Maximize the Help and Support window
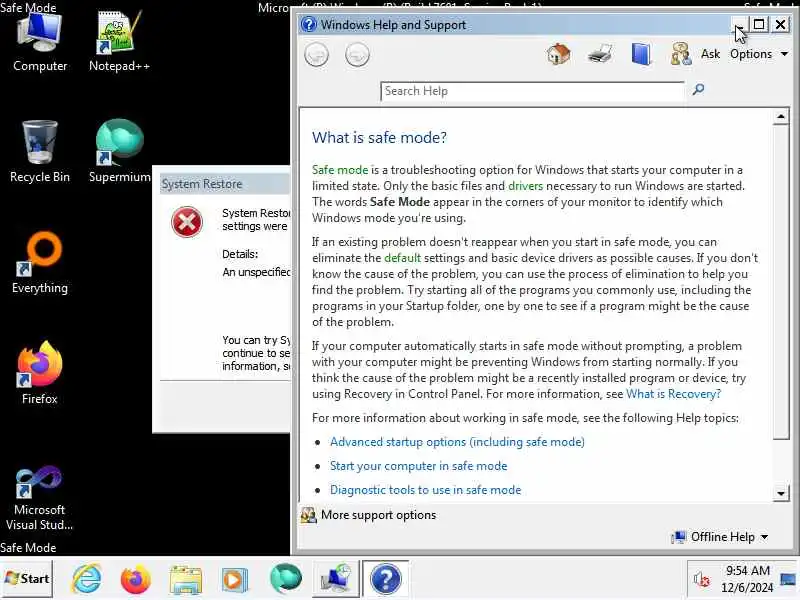 click(x=759, y=24)
